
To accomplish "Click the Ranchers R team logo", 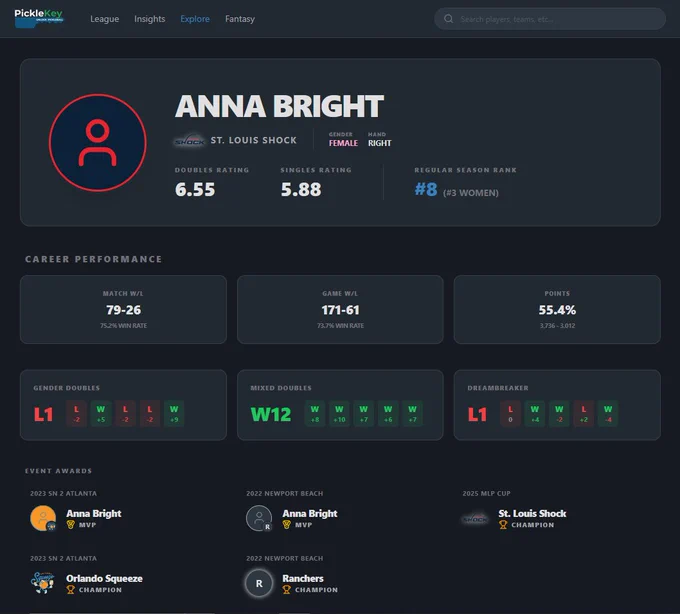I will click(x=259, y=583).
